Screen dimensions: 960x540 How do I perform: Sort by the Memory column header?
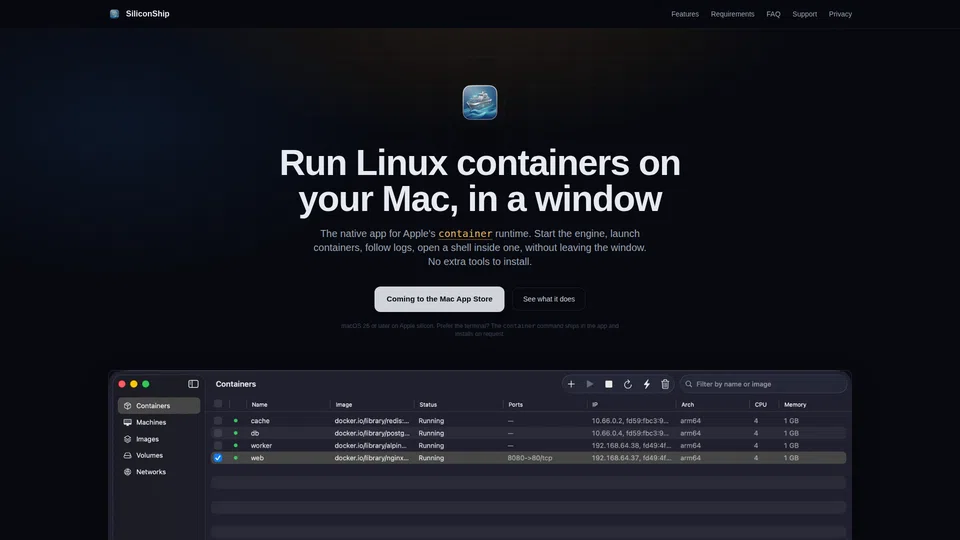click(795, 405)
